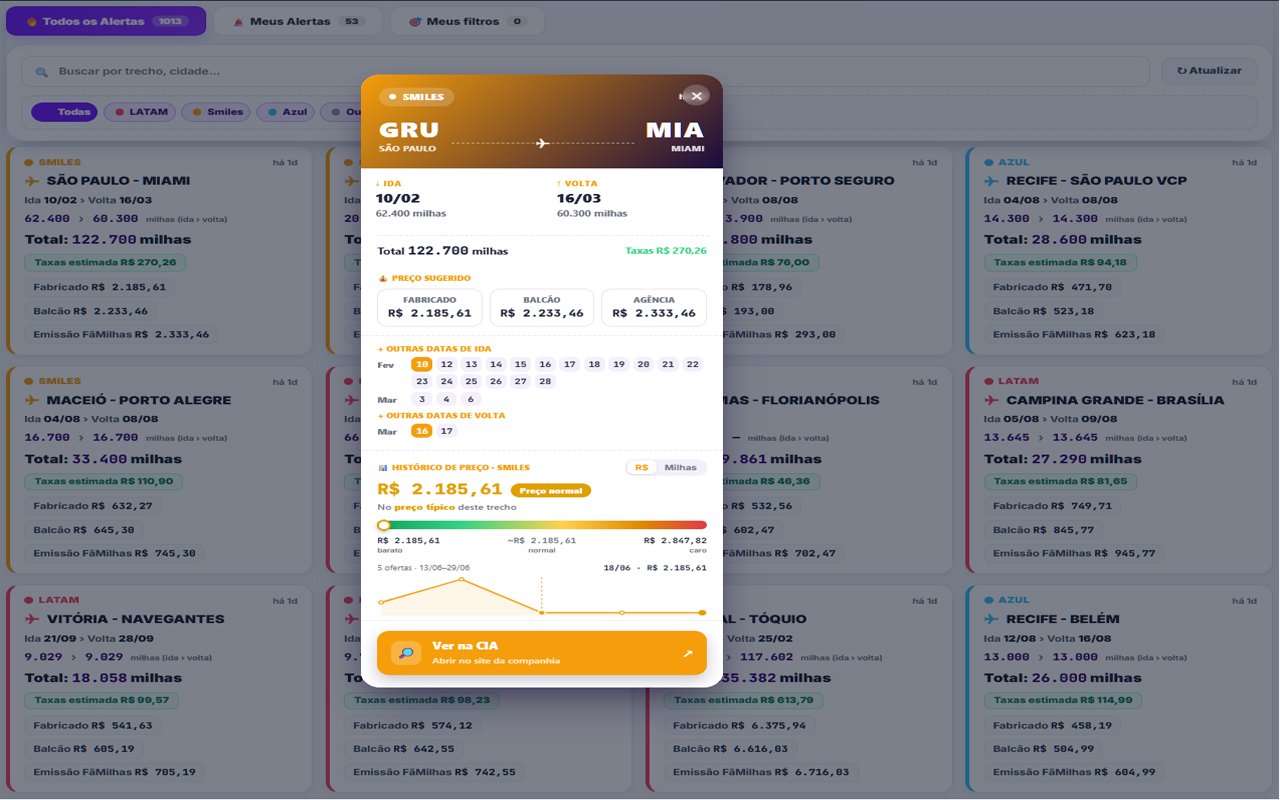Click the last point on price history chart

click(702, 612)
